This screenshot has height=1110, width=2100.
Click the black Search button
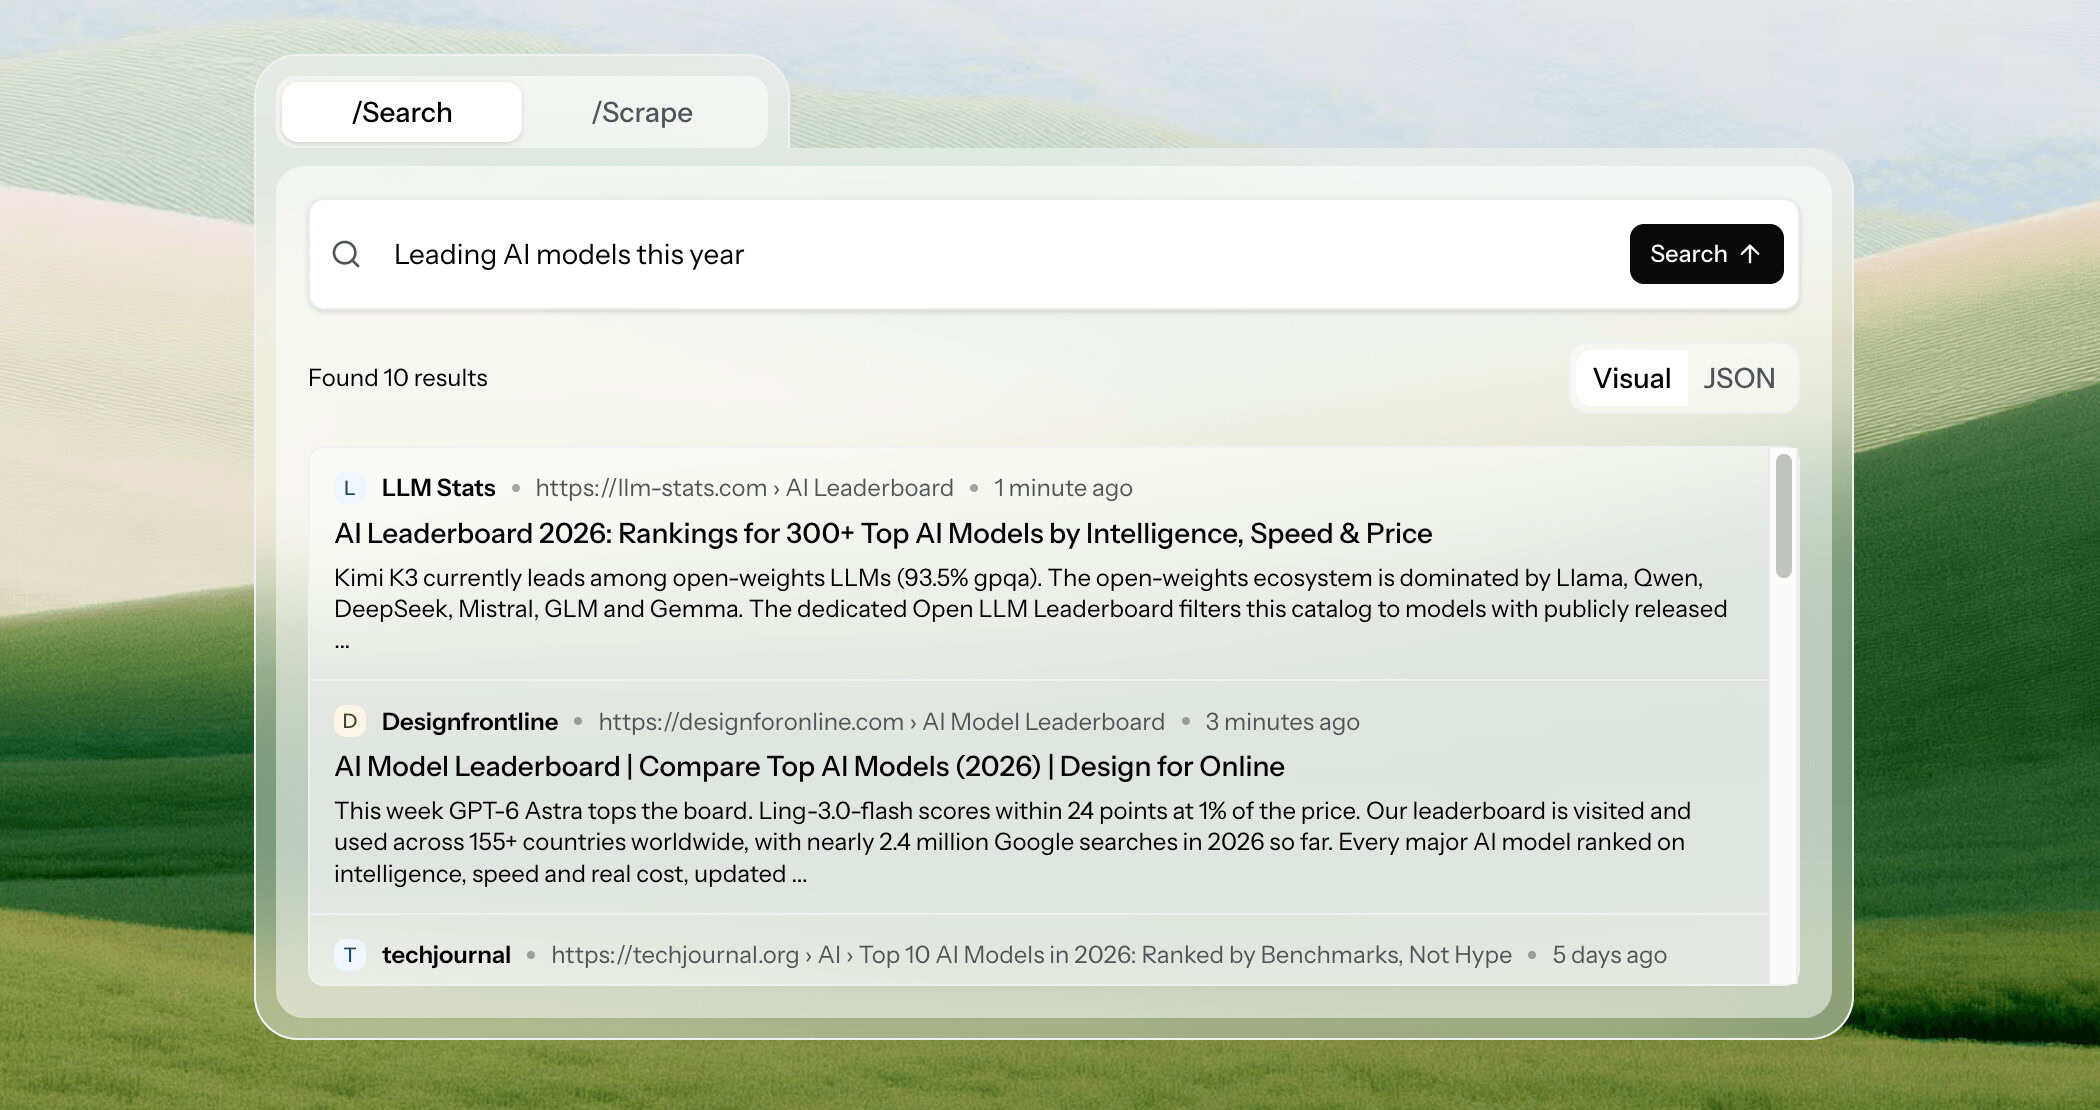click(x=1706, y=254)
